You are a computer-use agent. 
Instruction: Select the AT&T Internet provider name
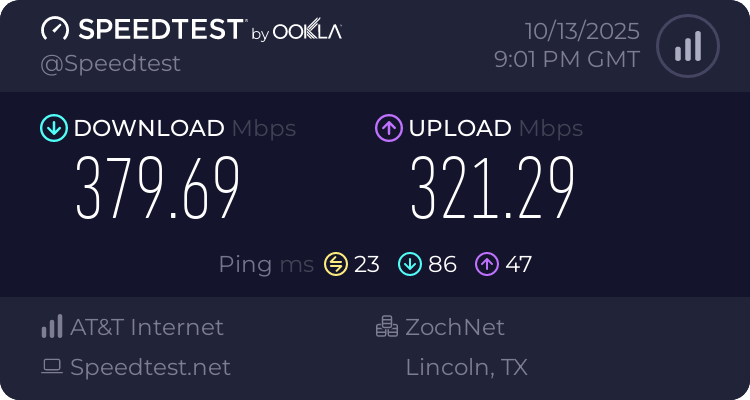[147, 327]
